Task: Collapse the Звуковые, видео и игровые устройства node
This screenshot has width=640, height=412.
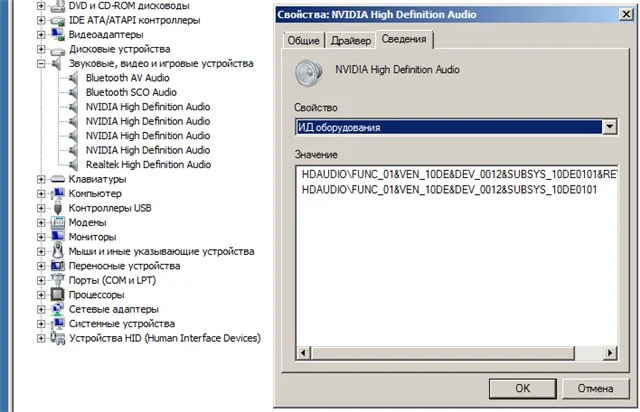Action: (41, 64)
